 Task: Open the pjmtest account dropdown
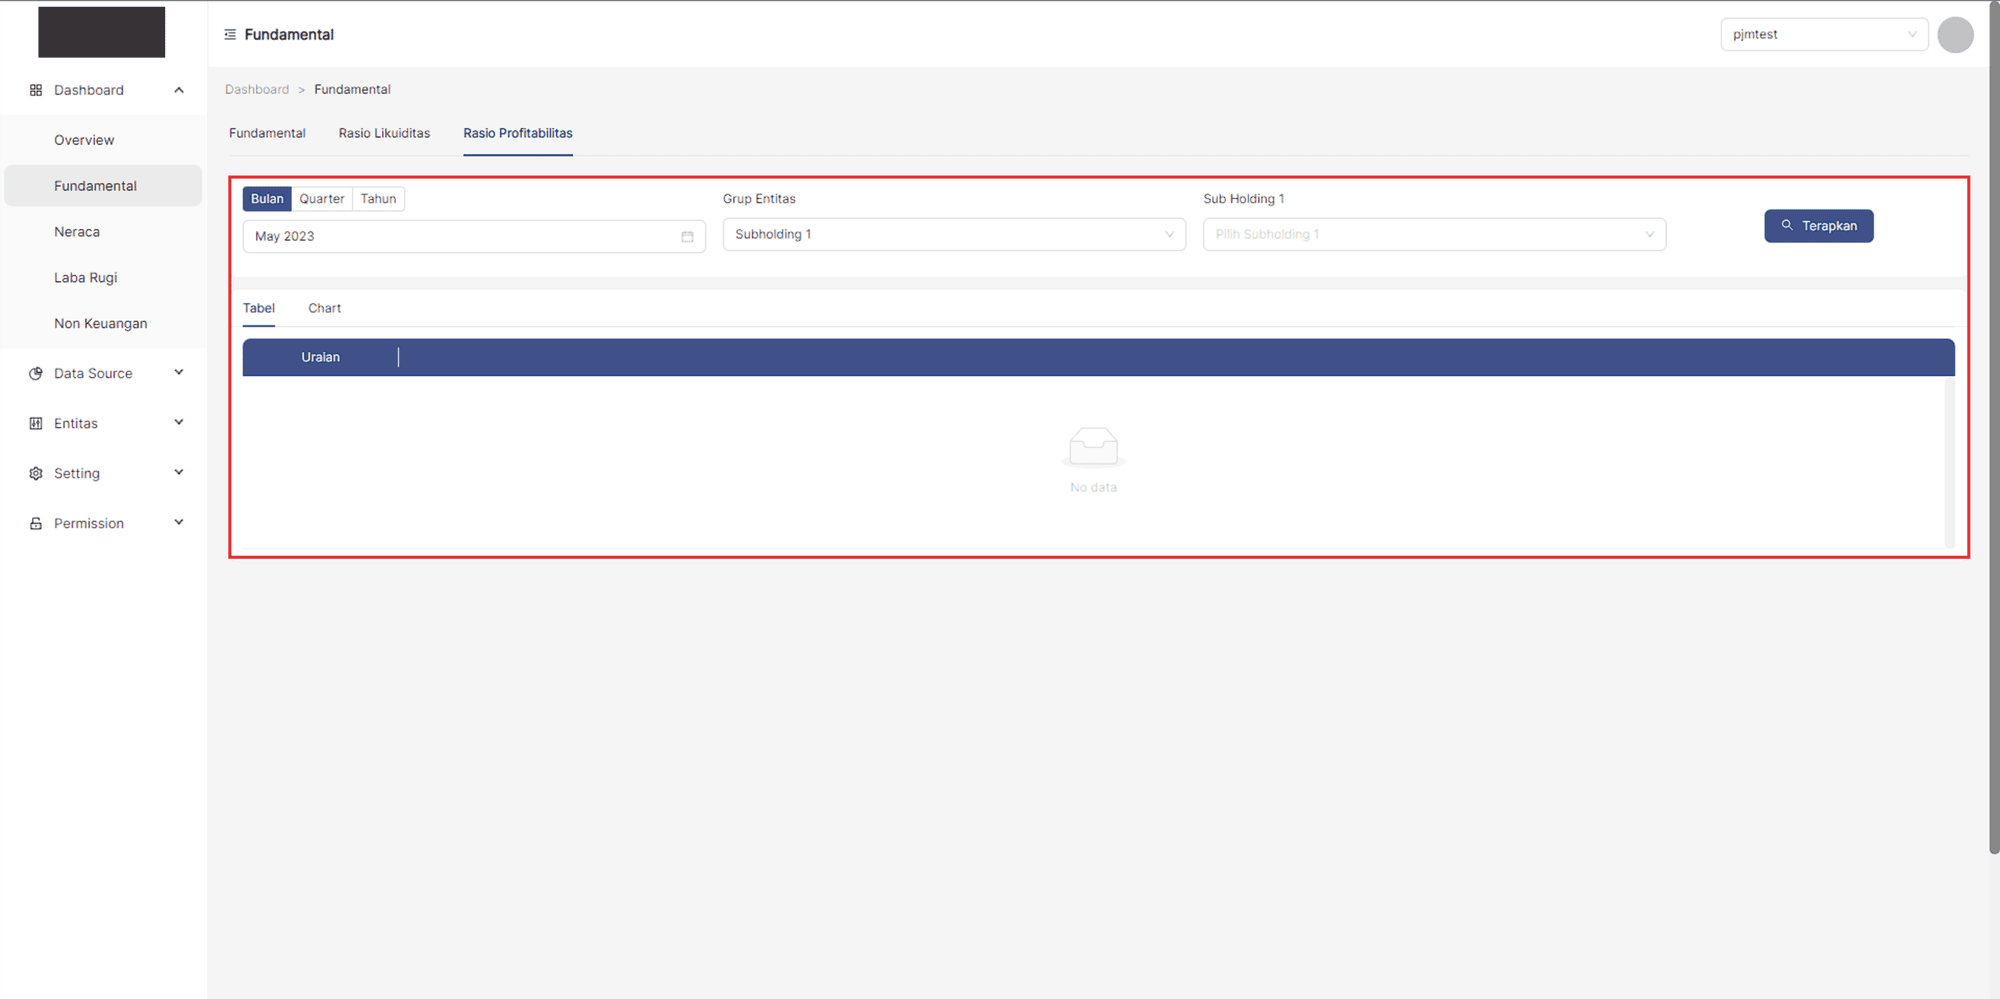pyautogui.click(x=1823, y=35)
